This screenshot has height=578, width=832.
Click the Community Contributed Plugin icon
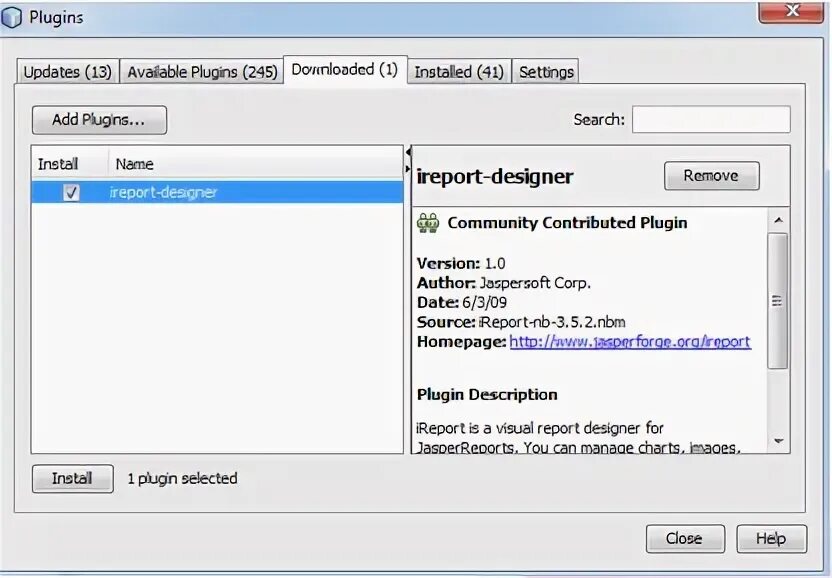(428, 223)
